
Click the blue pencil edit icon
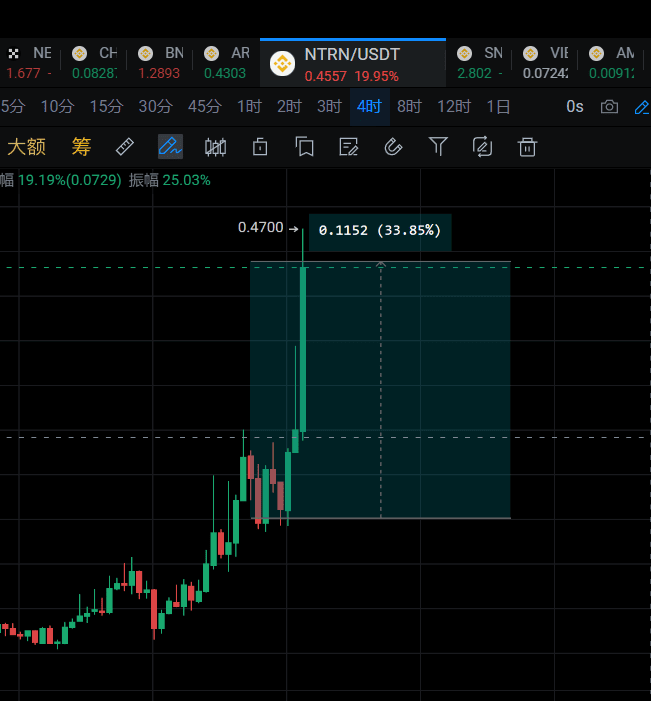(x=643, y=107)
